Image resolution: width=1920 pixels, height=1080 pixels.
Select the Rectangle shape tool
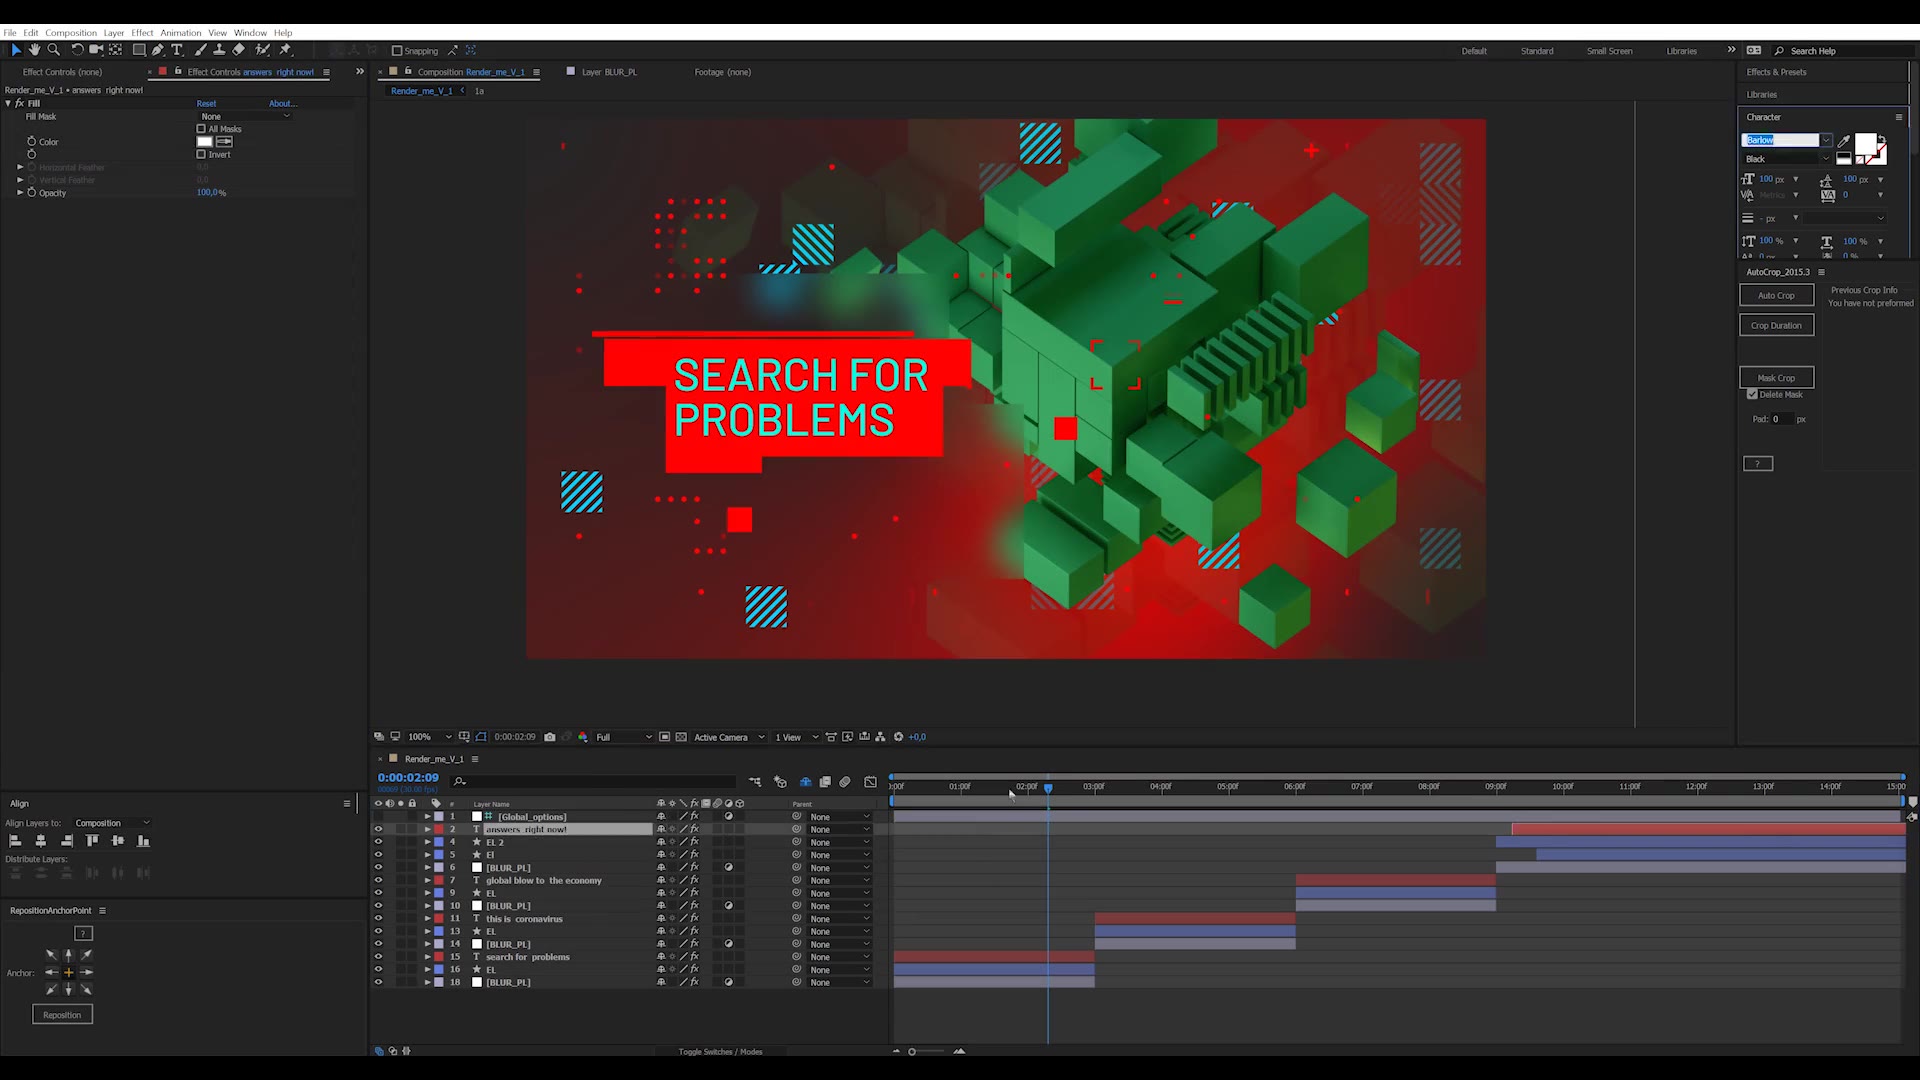(139, 50)
